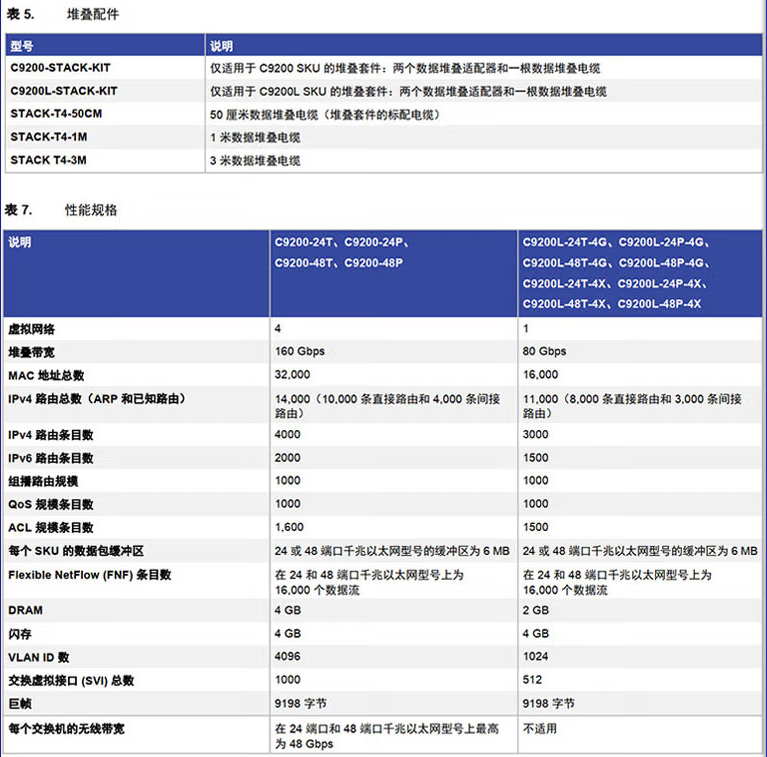Select the '2000' IPv6 route entries value
The width and height of the screenshot is (767, 757).
[287, 458]
